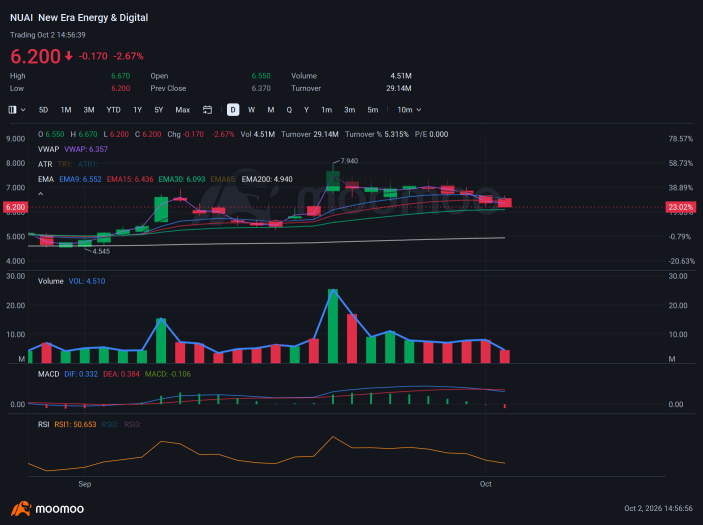The height and width of the screenshot is (525, 703).
Task: Switch to the yearly Y interval
Action: [307, 110]
